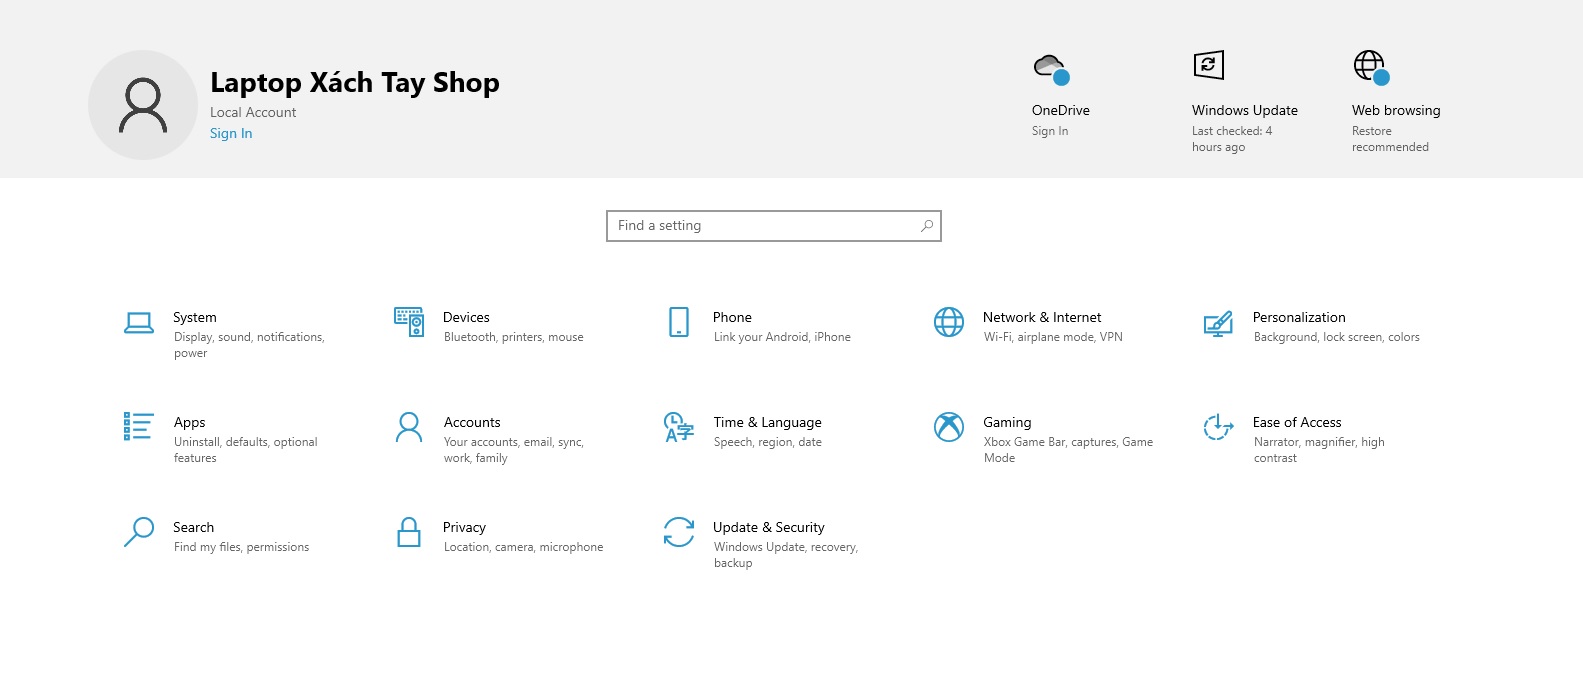
Task: Open the Web browsing globe icon
Action: 1371,67
